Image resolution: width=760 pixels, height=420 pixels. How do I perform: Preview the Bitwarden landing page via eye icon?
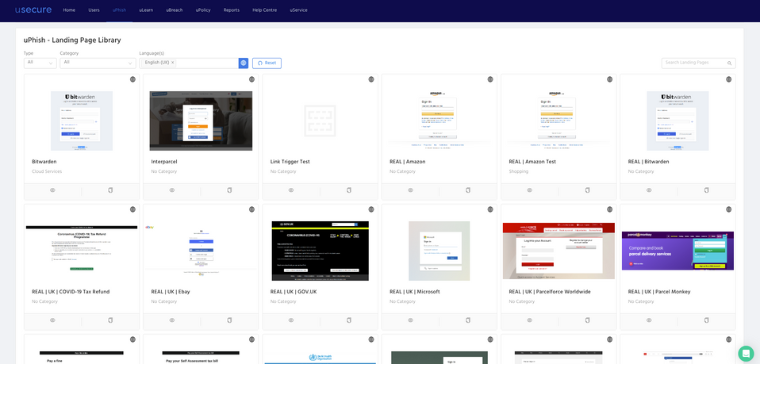click(x=53, y=190)
